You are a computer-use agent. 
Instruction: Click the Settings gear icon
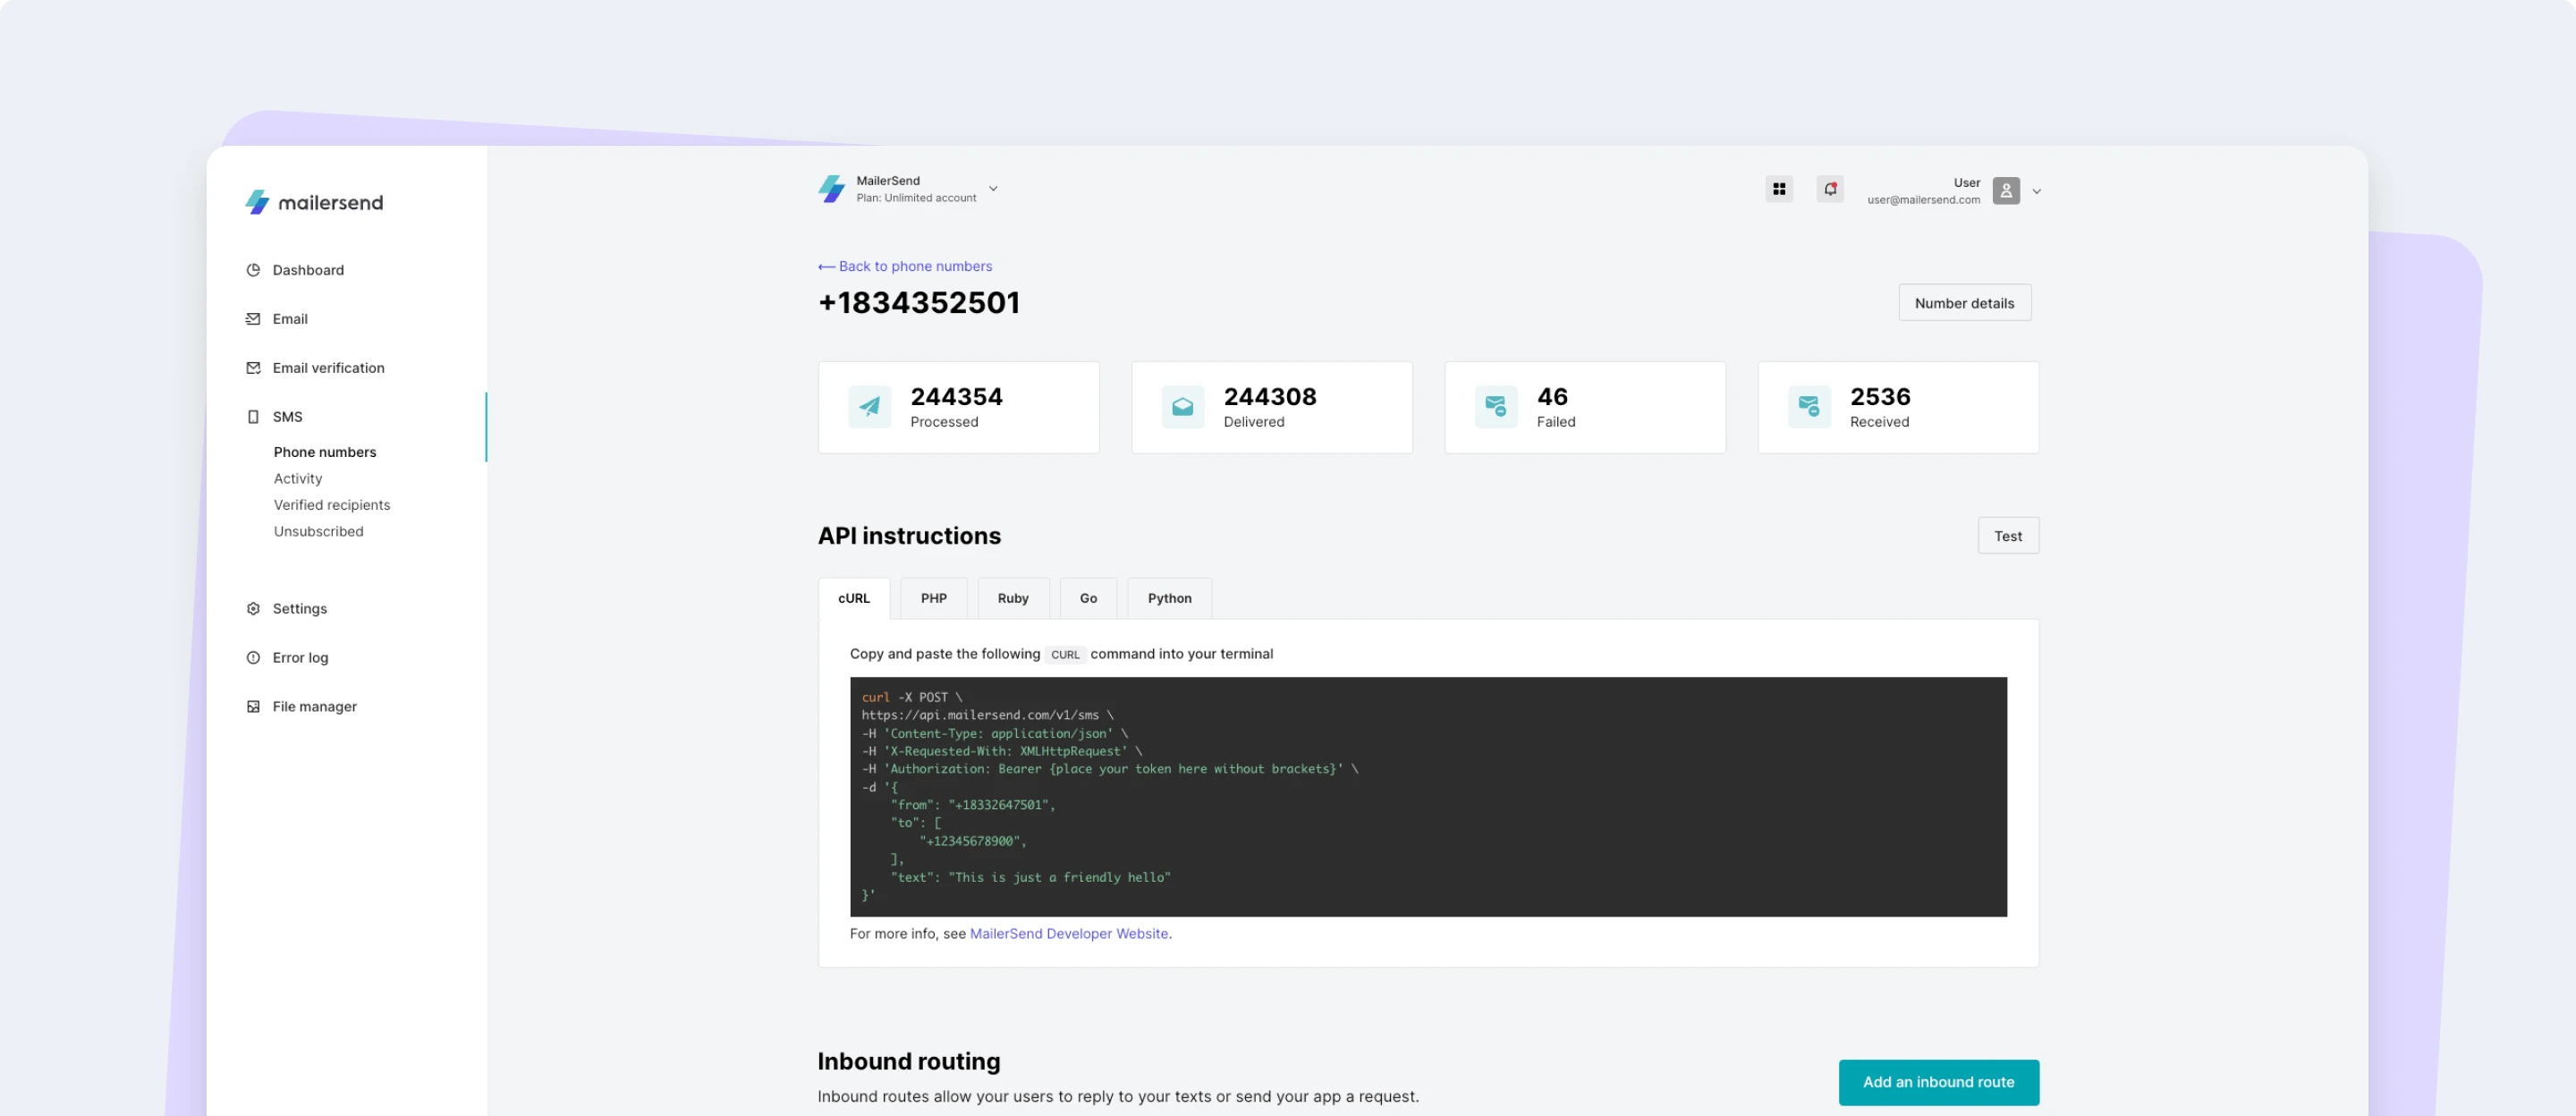(253, 608)
